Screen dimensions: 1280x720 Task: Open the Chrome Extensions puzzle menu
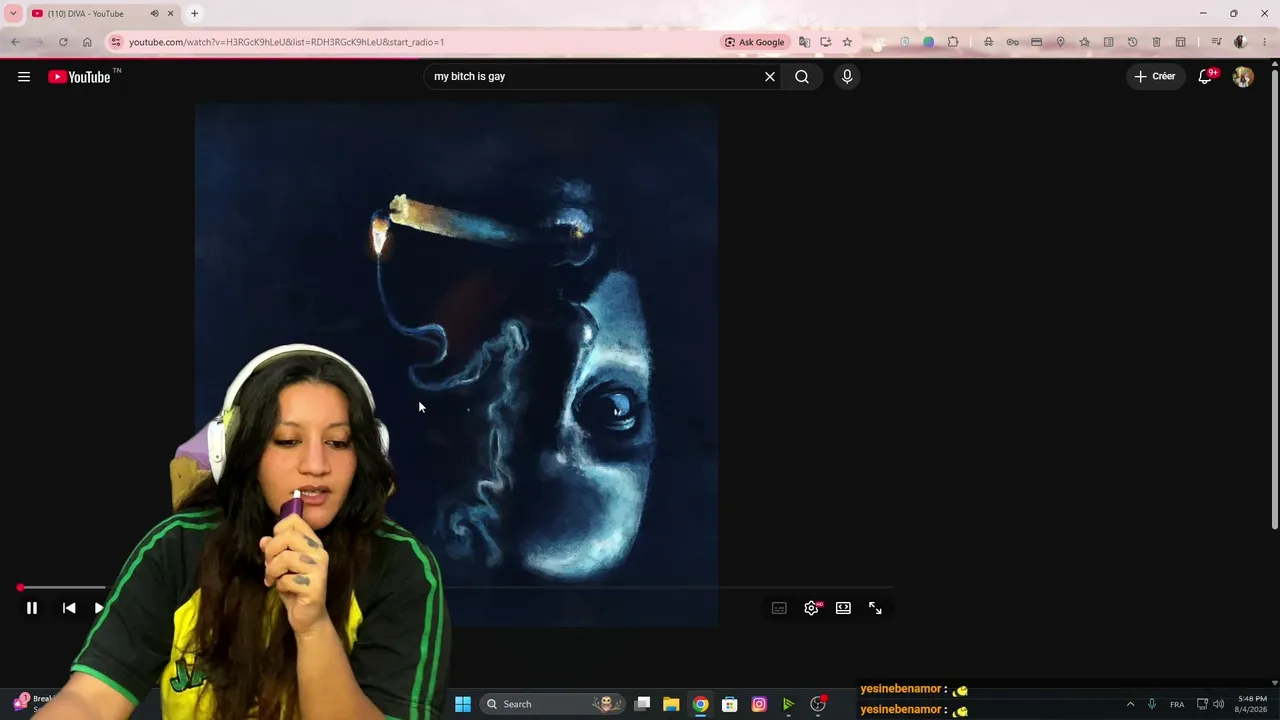point(953,42)
